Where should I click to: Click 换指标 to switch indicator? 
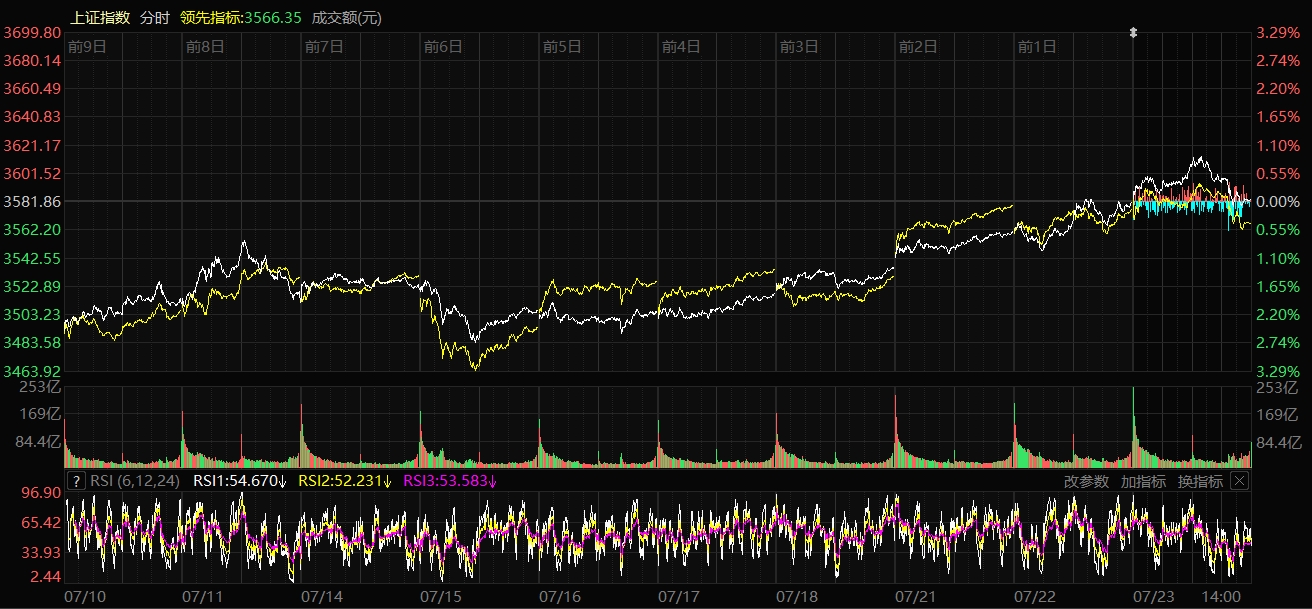[x=1200, y=481]
